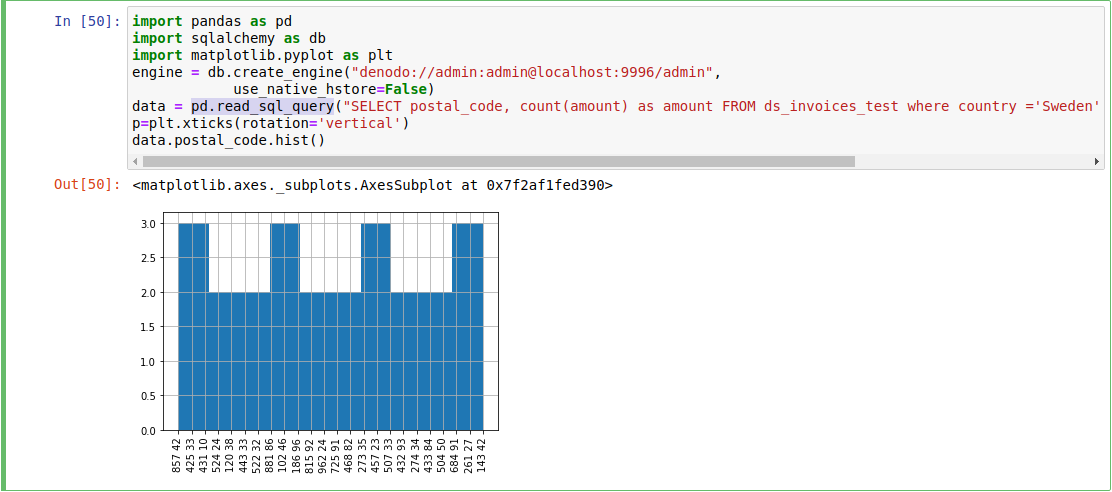Click the 433 84 x-axis label
The width and height of the screenshot is (1112, 492).
point(430,454)
